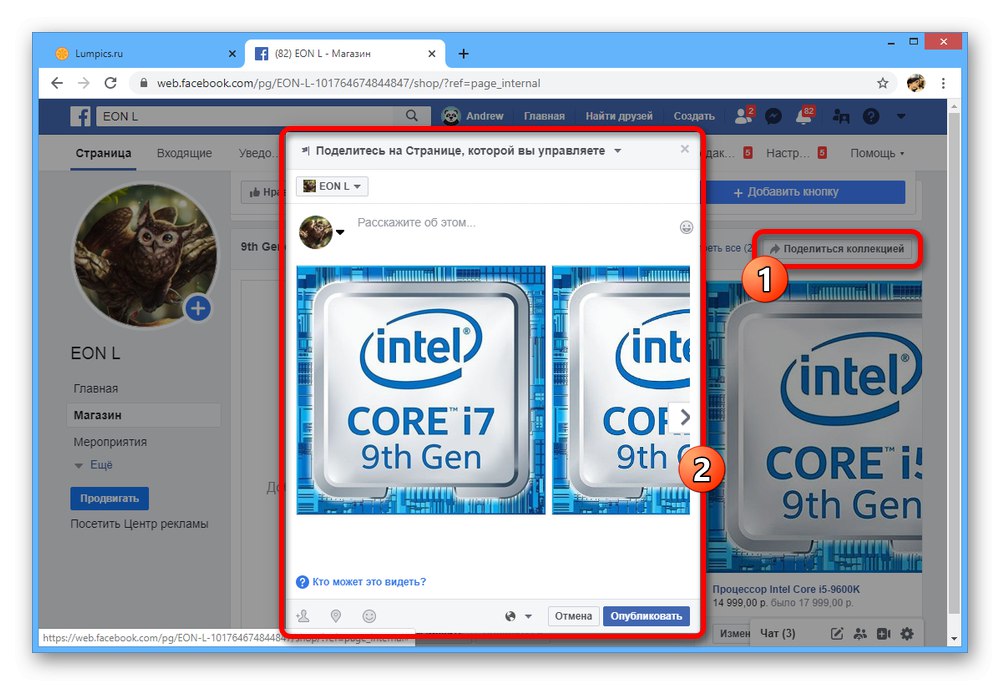Image resolution: width=1000 pixels, height=685 pixels.
Task: Click the Процессор Intel Core i5-9600K product title
Action: click(x=786, y=589)
